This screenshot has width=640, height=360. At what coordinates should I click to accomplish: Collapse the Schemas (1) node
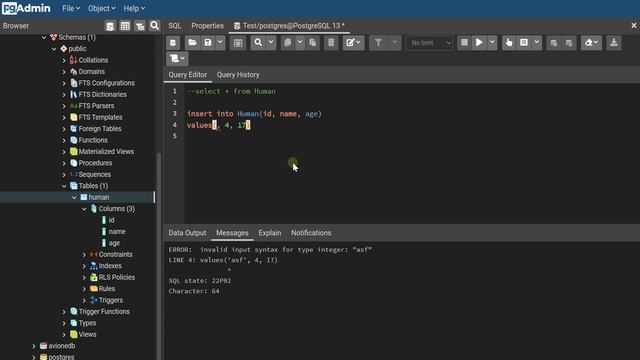[44, 38]
